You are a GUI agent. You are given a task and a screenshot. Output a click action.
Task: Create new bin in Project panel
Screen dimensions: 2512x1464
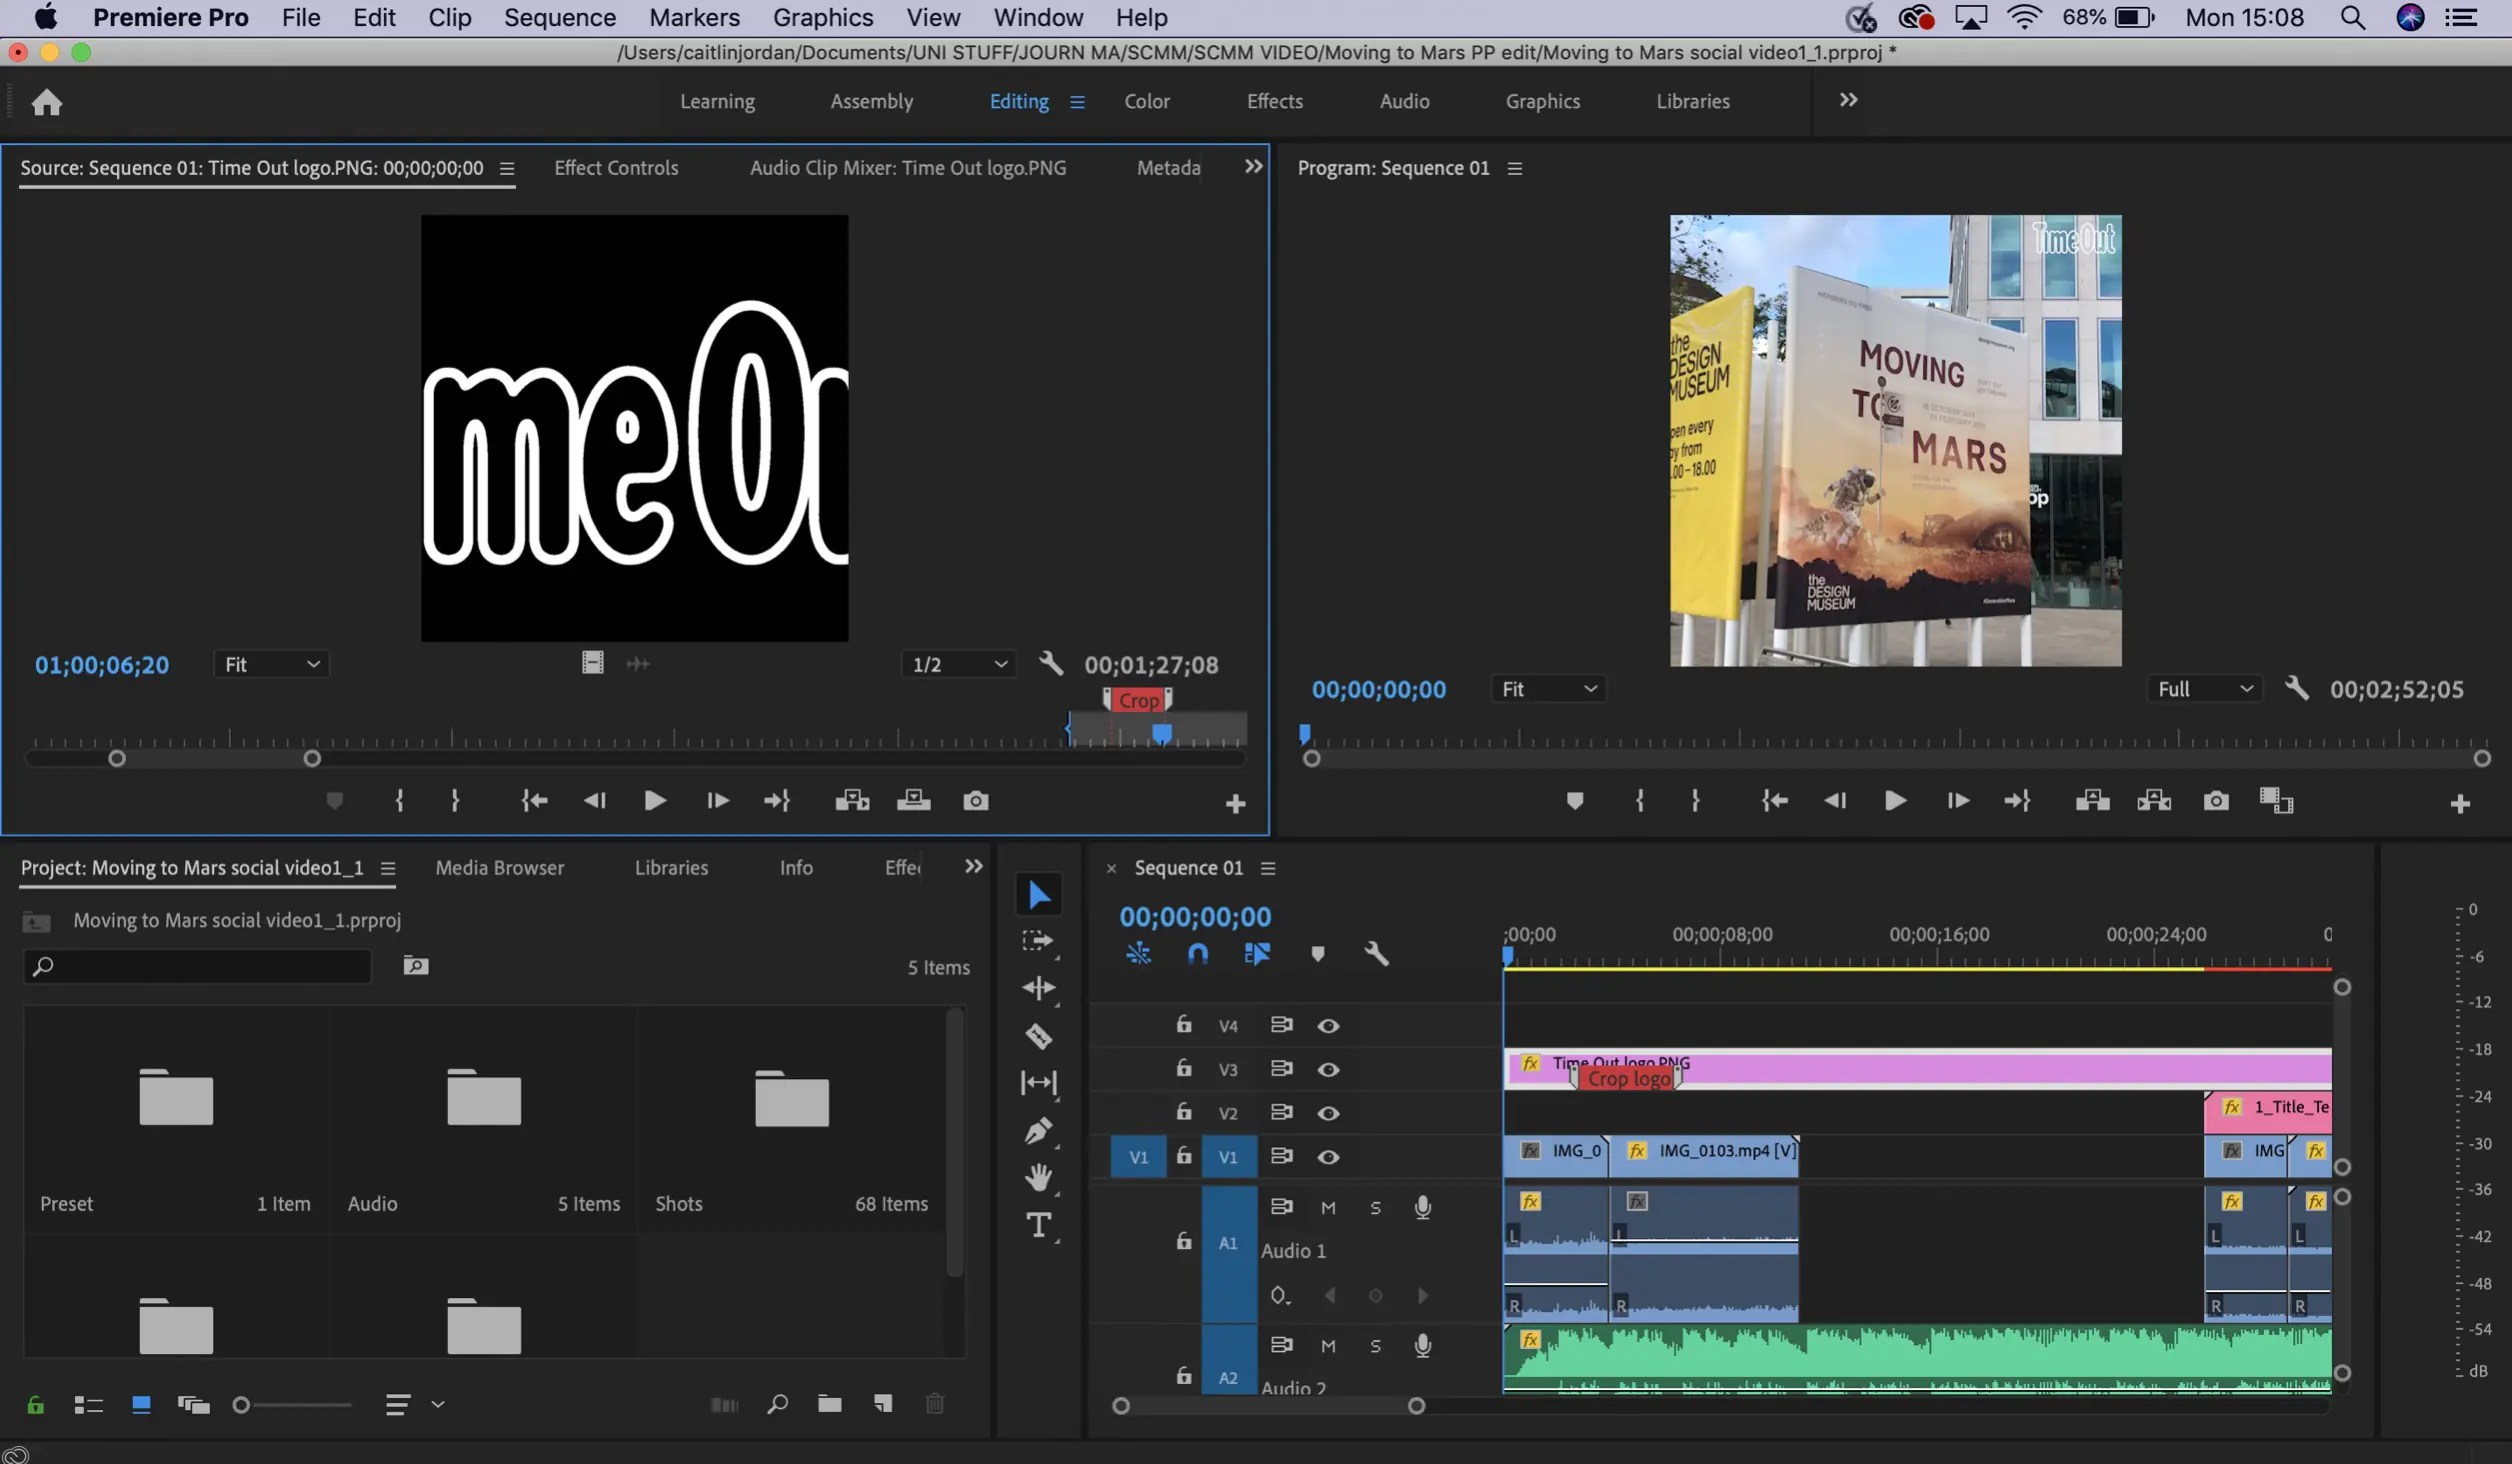829,1404
